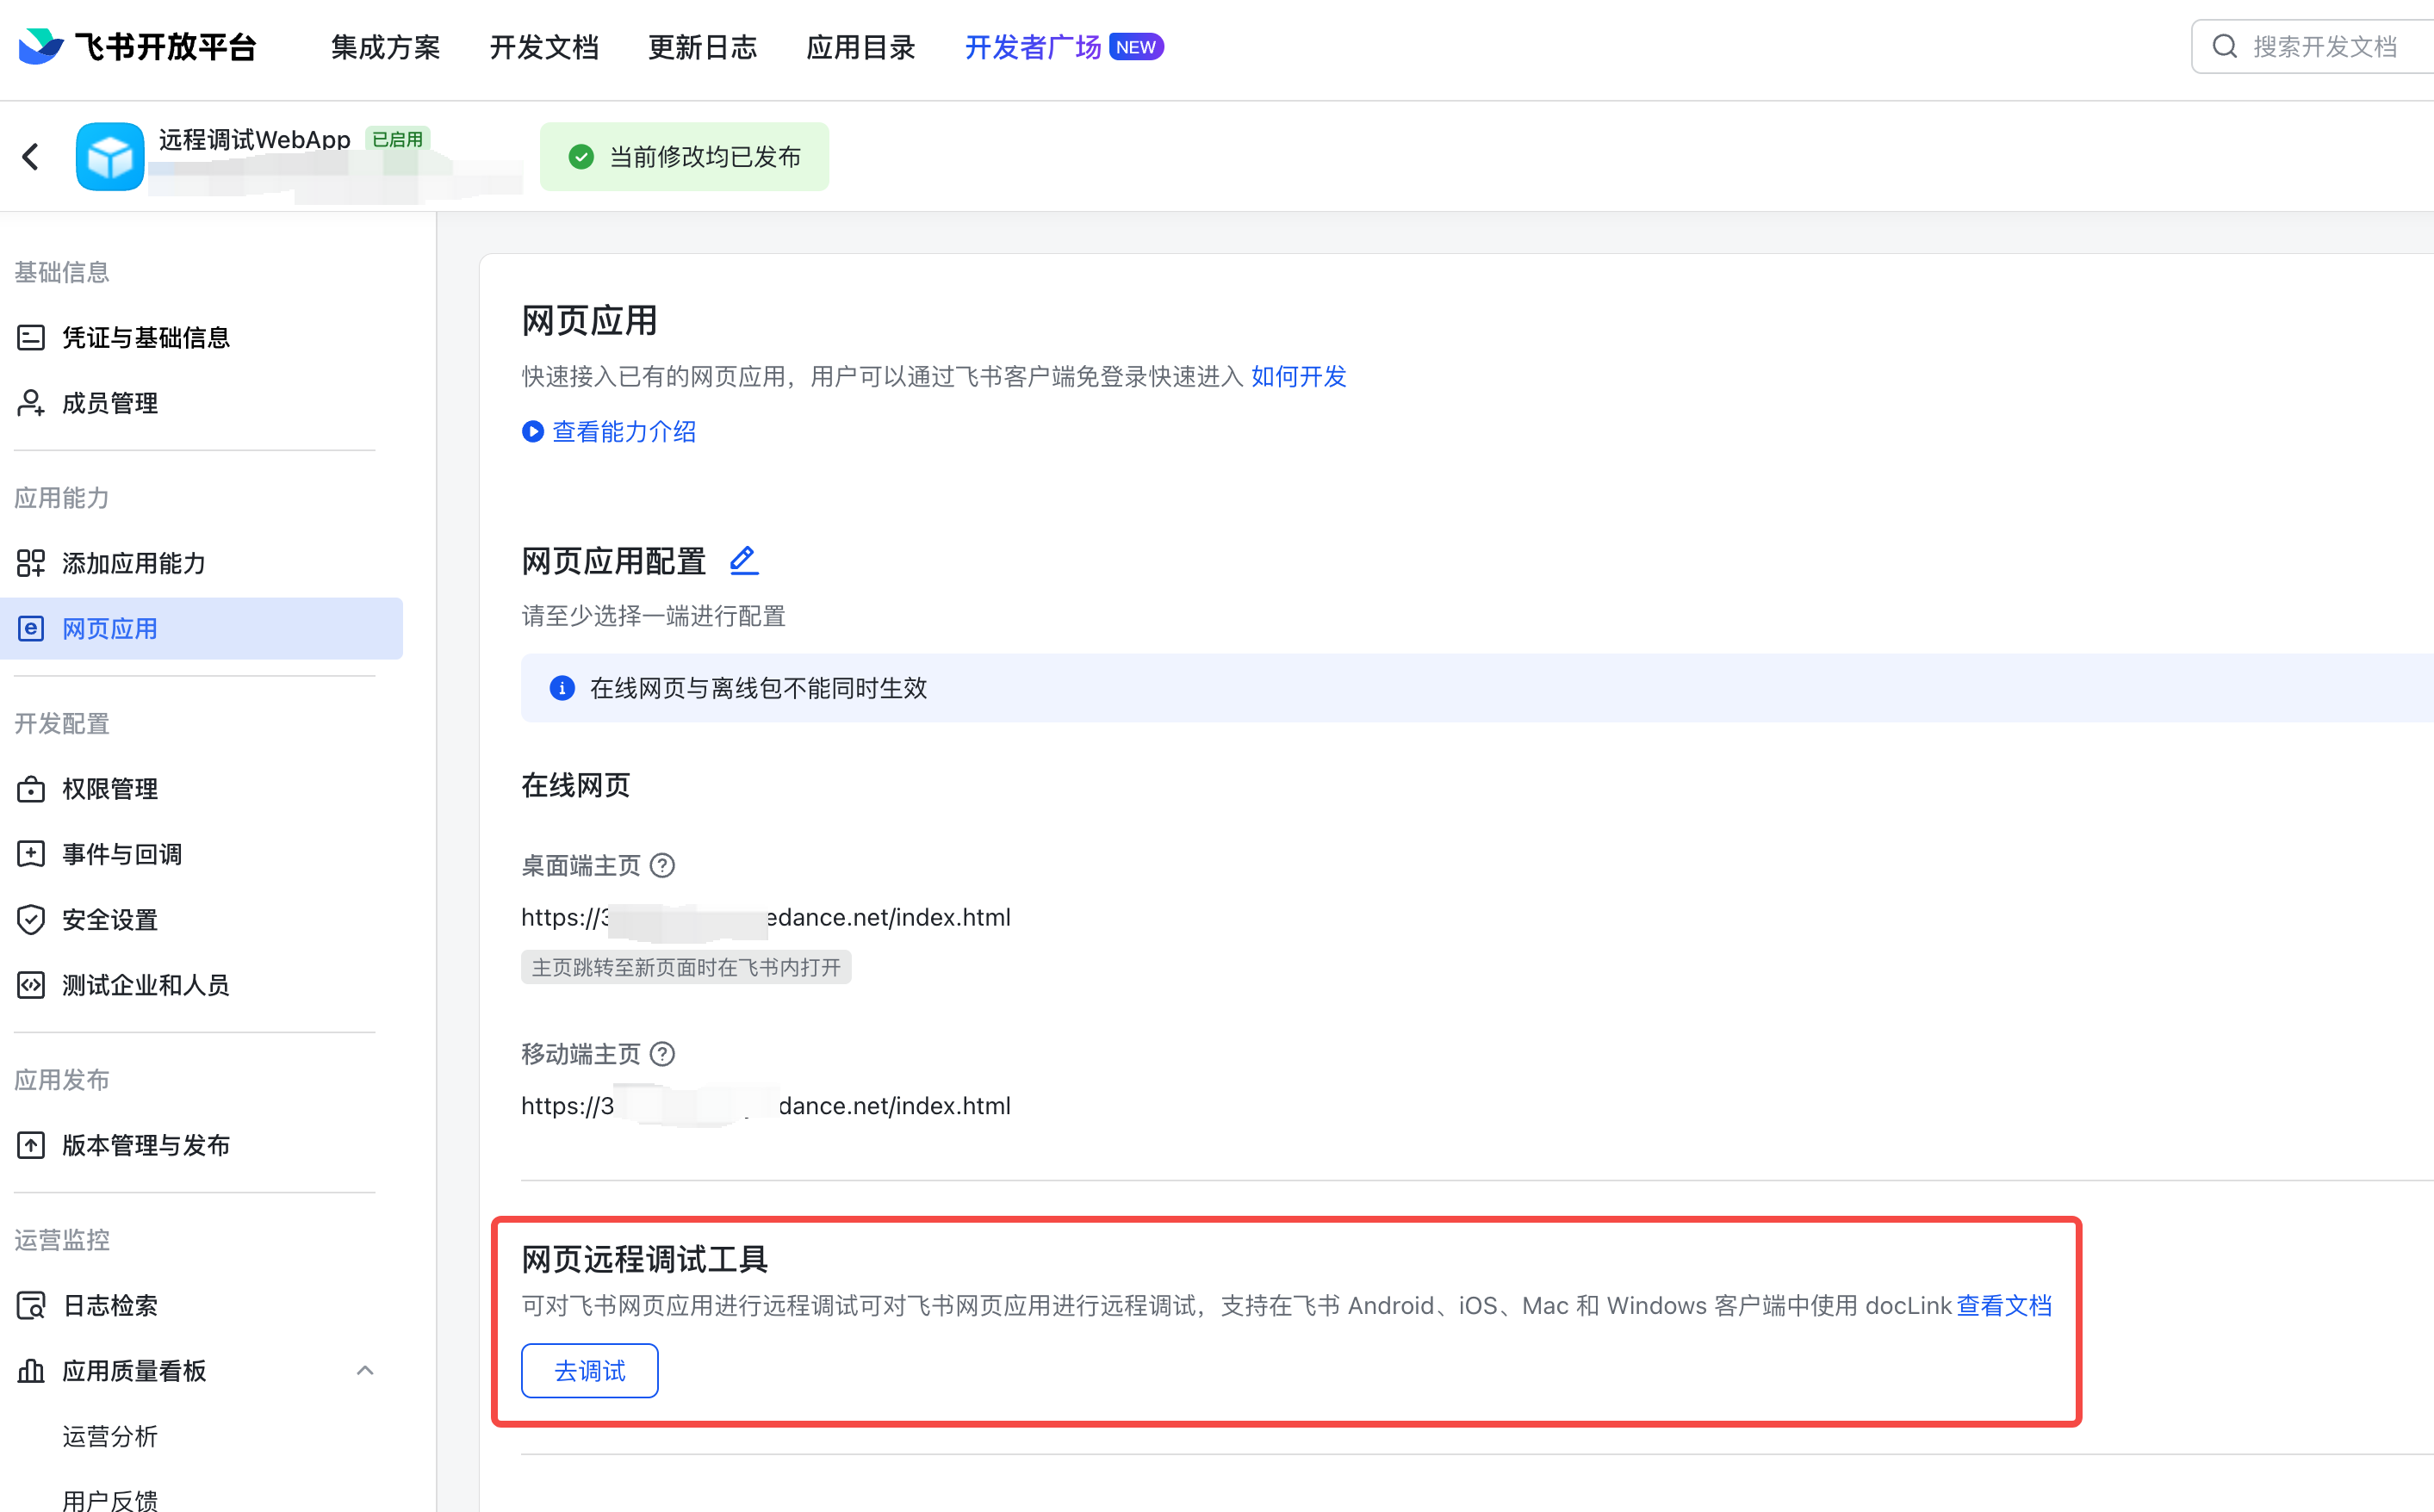
Task: Click the help icon beside 桌面端主页
Action: click(x=662, y=866)
